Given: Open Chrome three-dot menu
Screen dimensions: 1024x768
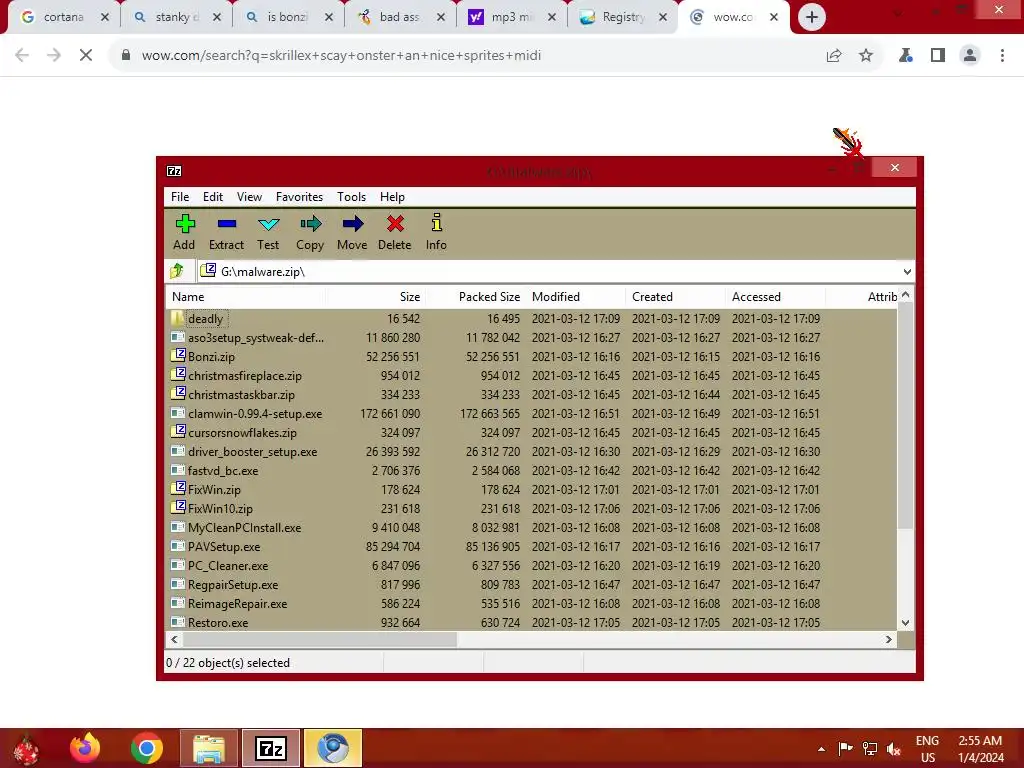Looking at the screenshot, I should (1002, 56).
